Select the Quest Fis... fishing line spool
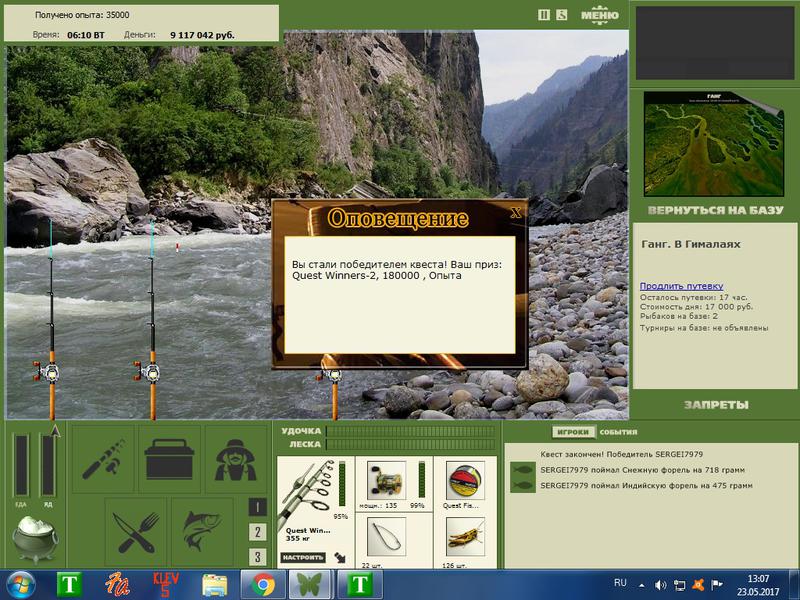 pos(465,481)
